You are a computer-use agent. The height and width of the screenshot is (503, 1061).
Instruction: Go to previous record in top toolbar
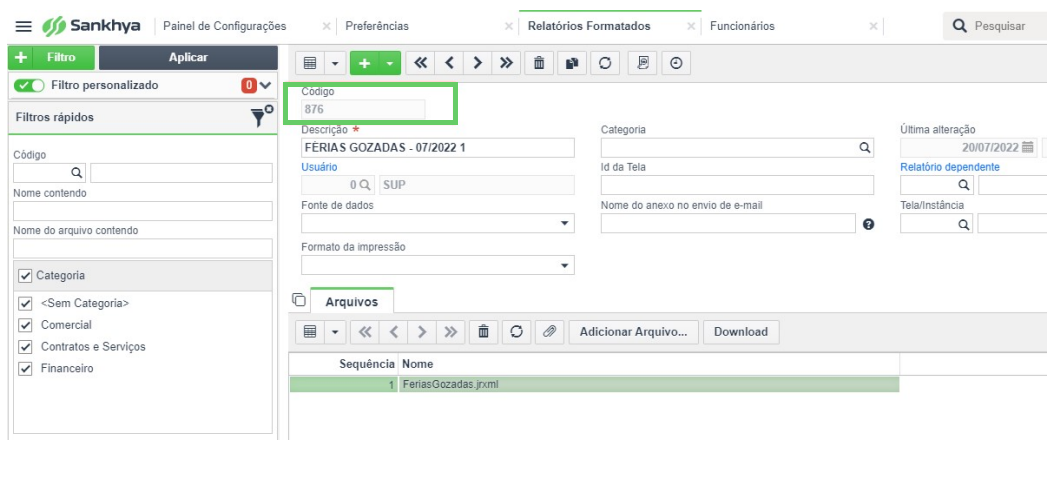[449, 63]
